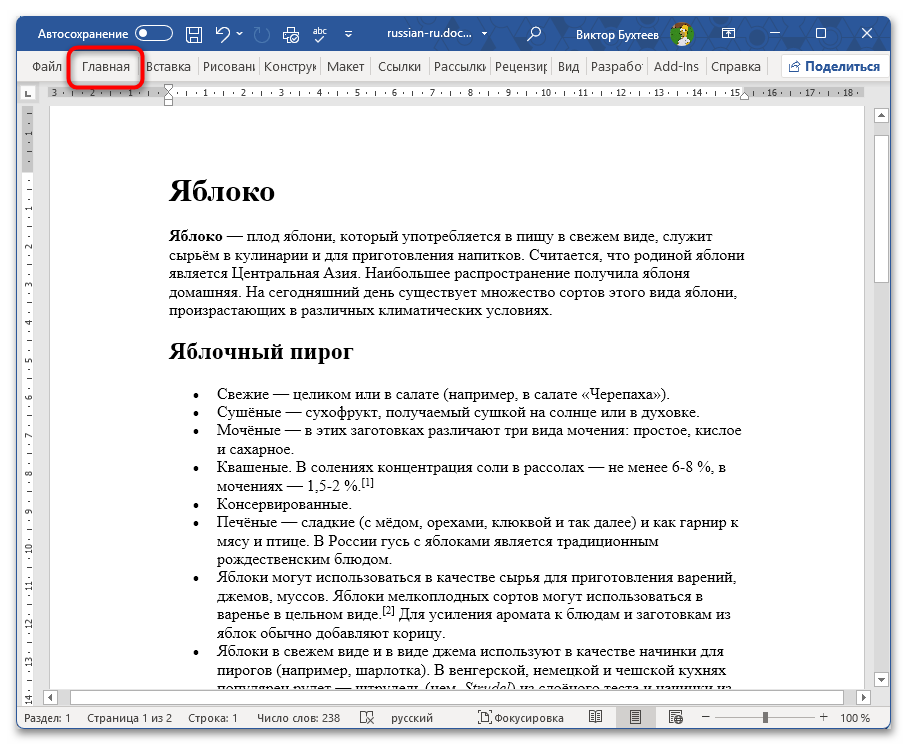
Task: Click footnote reference [1]
Action: [x=367, y=482]
